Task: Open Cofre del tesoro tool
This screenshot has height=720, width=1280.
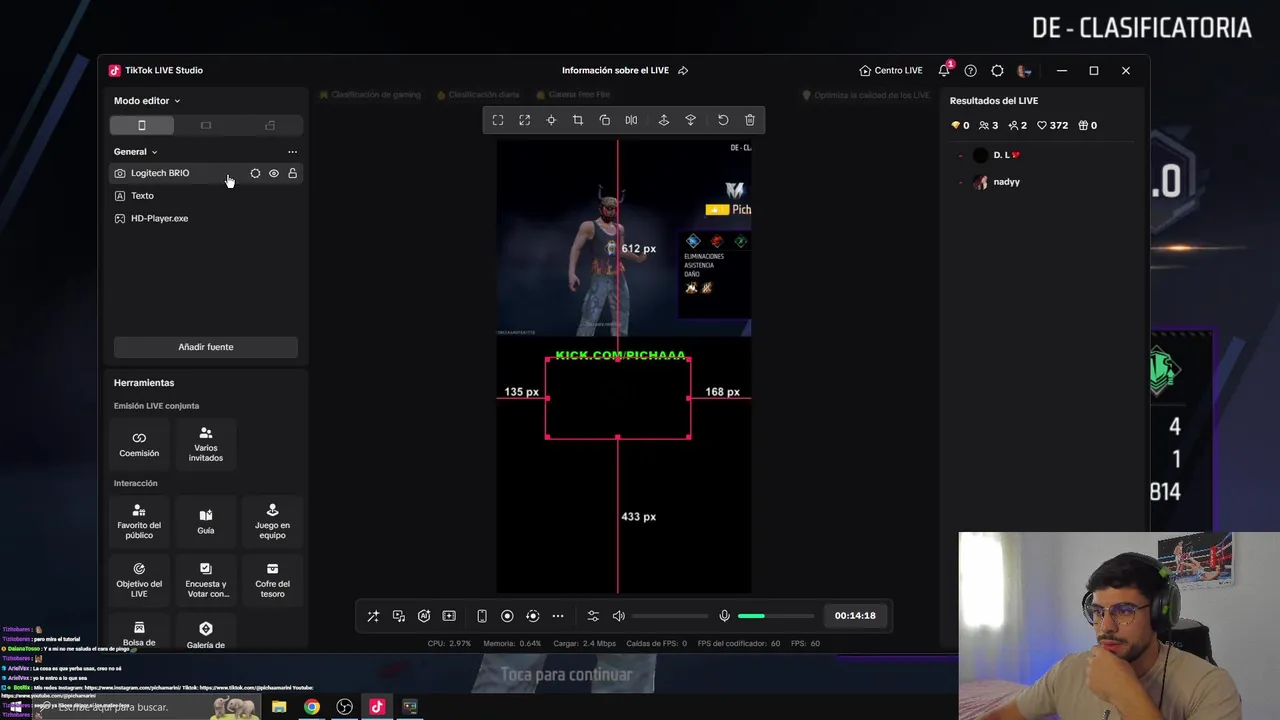Action: point(272,581)
